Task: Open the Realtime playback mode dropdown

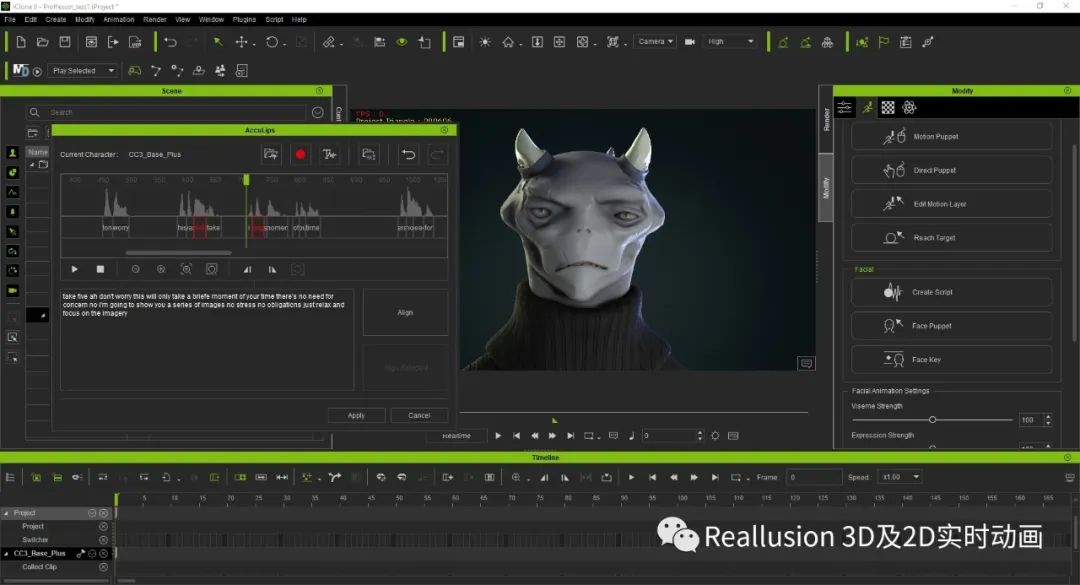Action: click(456, 435)
